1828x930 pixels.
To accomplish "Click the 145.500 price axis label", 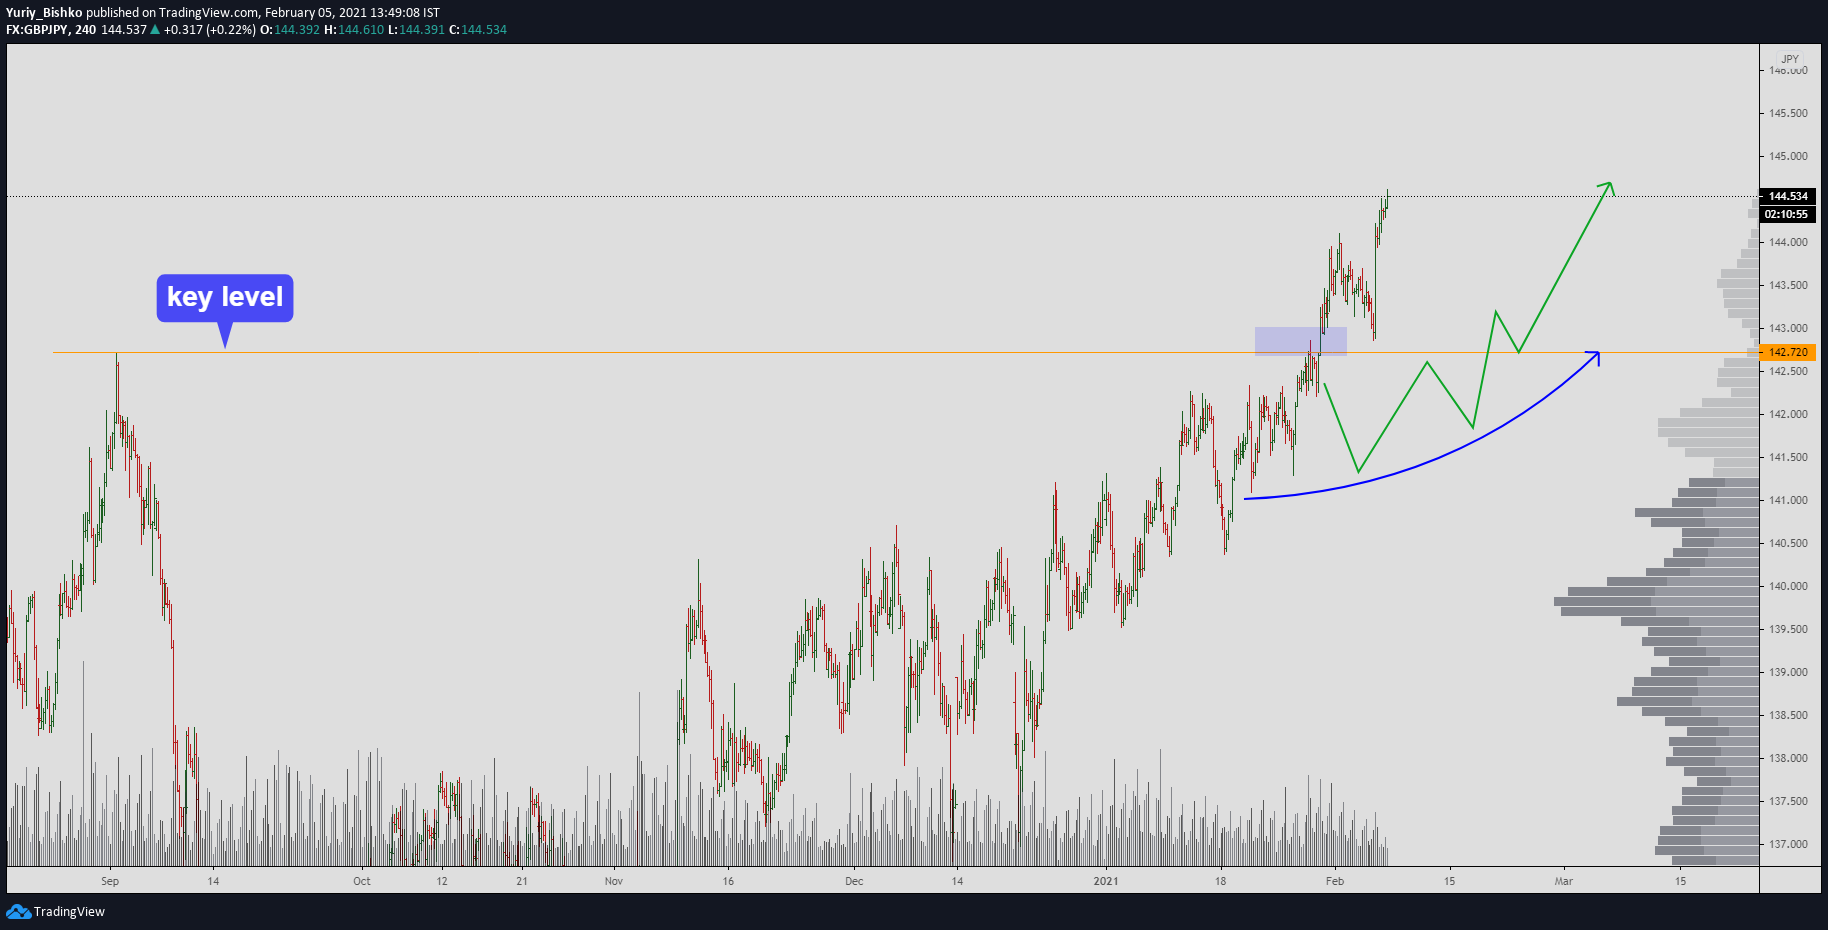I will [1788, 113].
